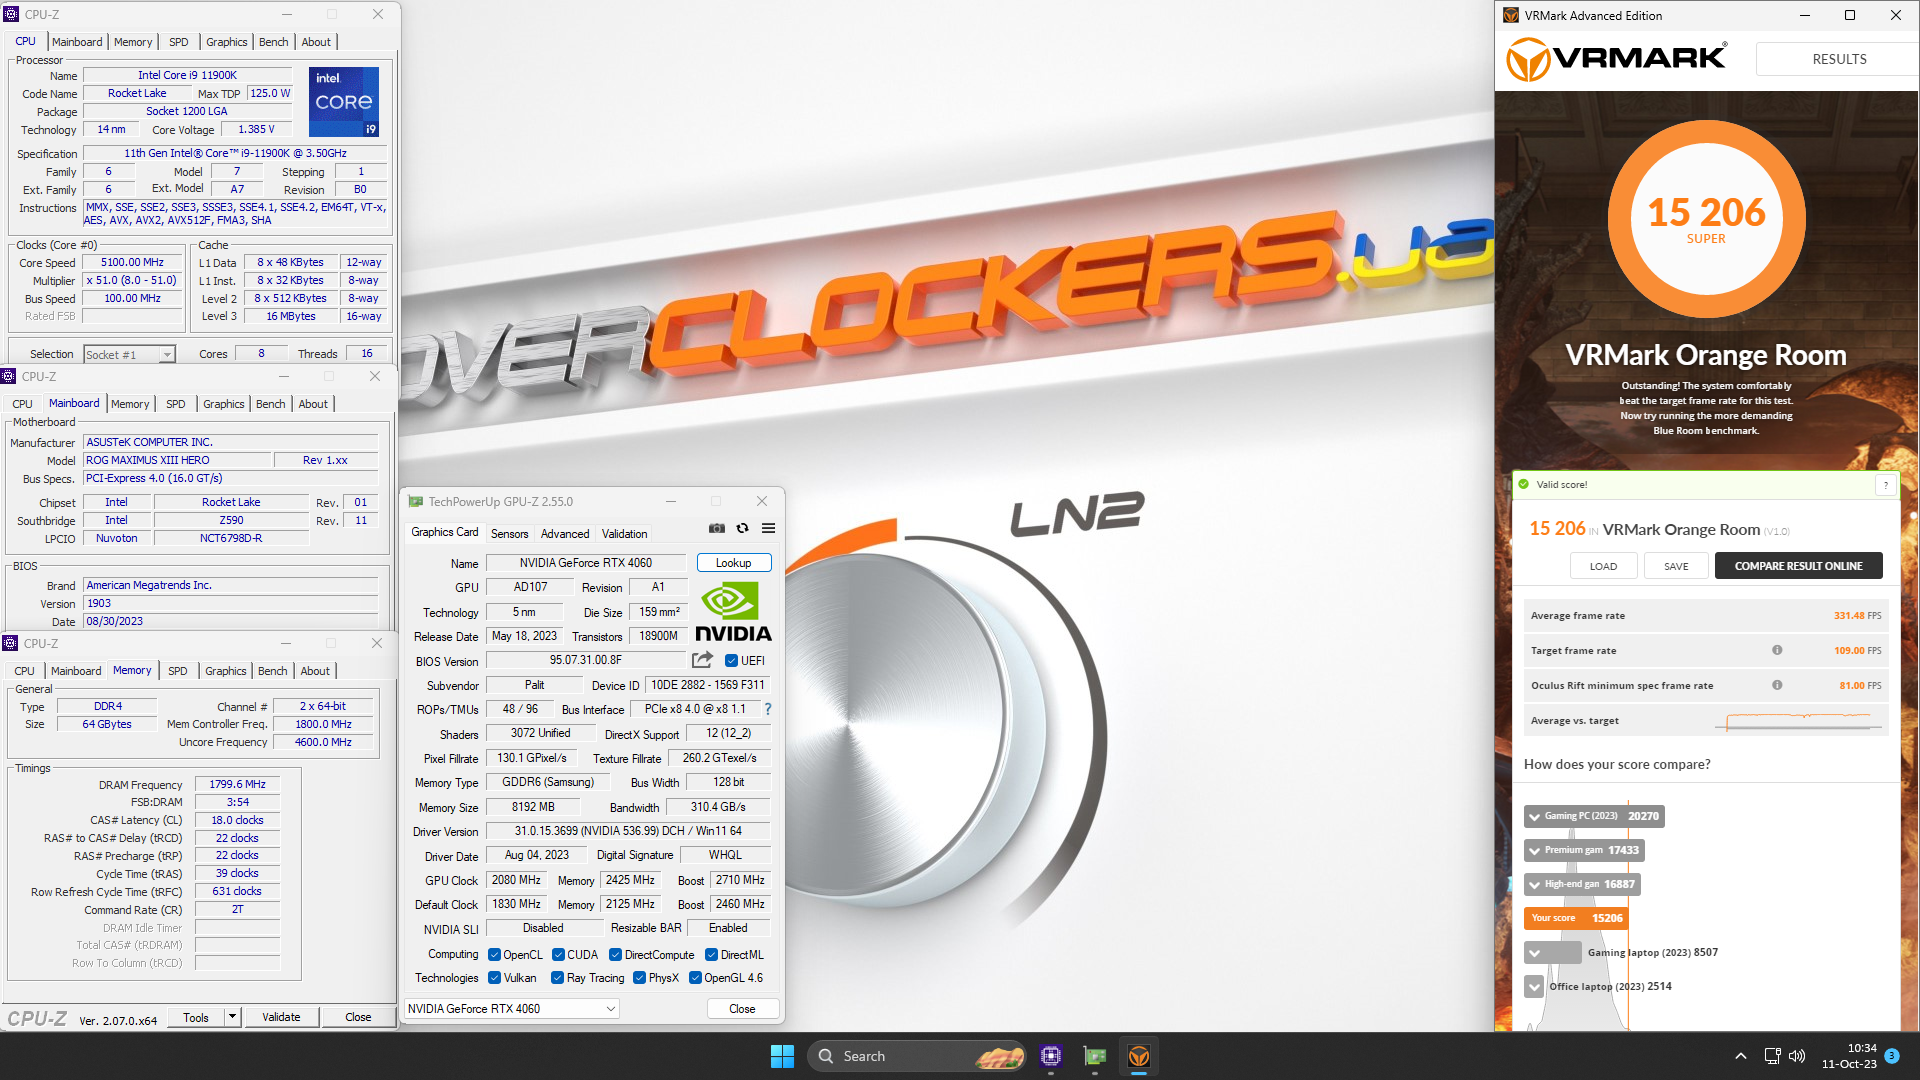Switch to Advanced tab in GPU-Z
The width and height of the screenshot is (1920, 1080).
coord(565,534)
